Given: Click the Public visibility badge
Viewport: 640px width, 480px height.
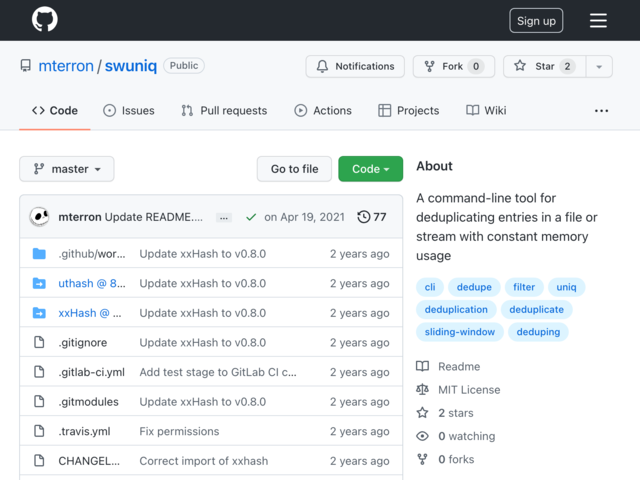Looking at the screenshot, I should click(x=184, y=66).
